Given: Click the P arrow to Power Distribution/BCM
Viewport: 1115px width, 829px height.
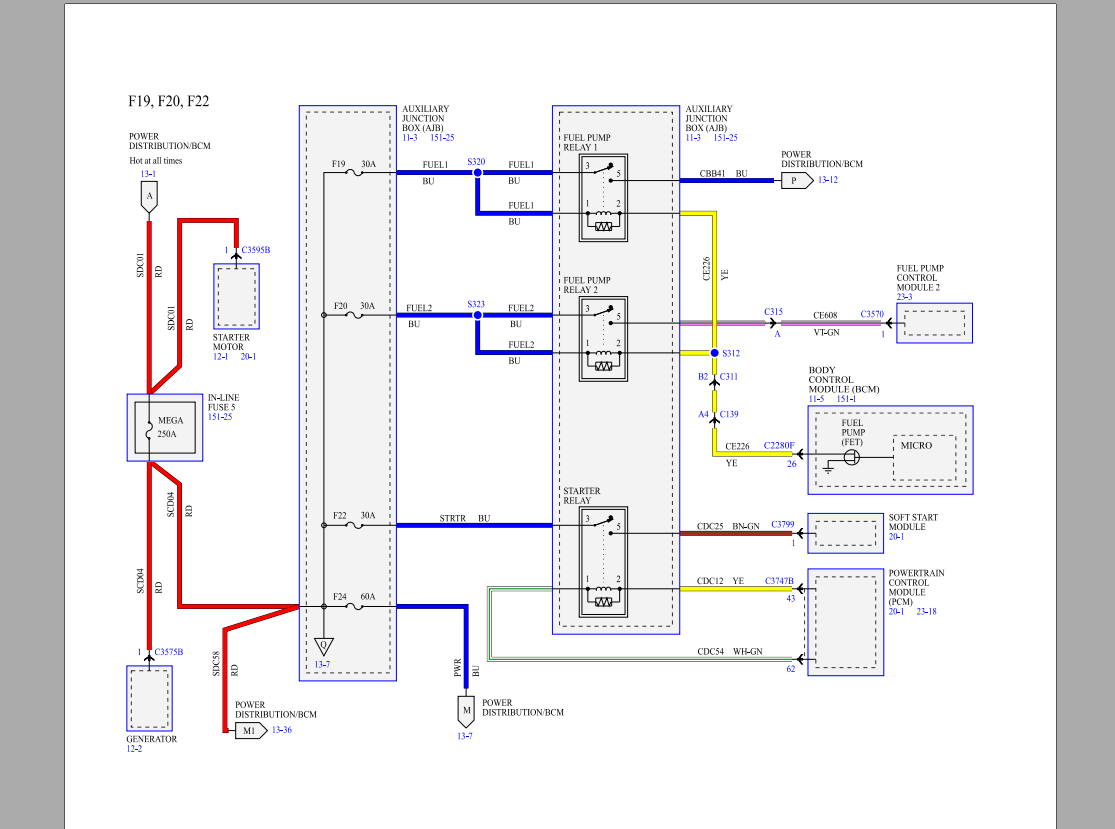Looking at the screenshot, I should point(793,180).
